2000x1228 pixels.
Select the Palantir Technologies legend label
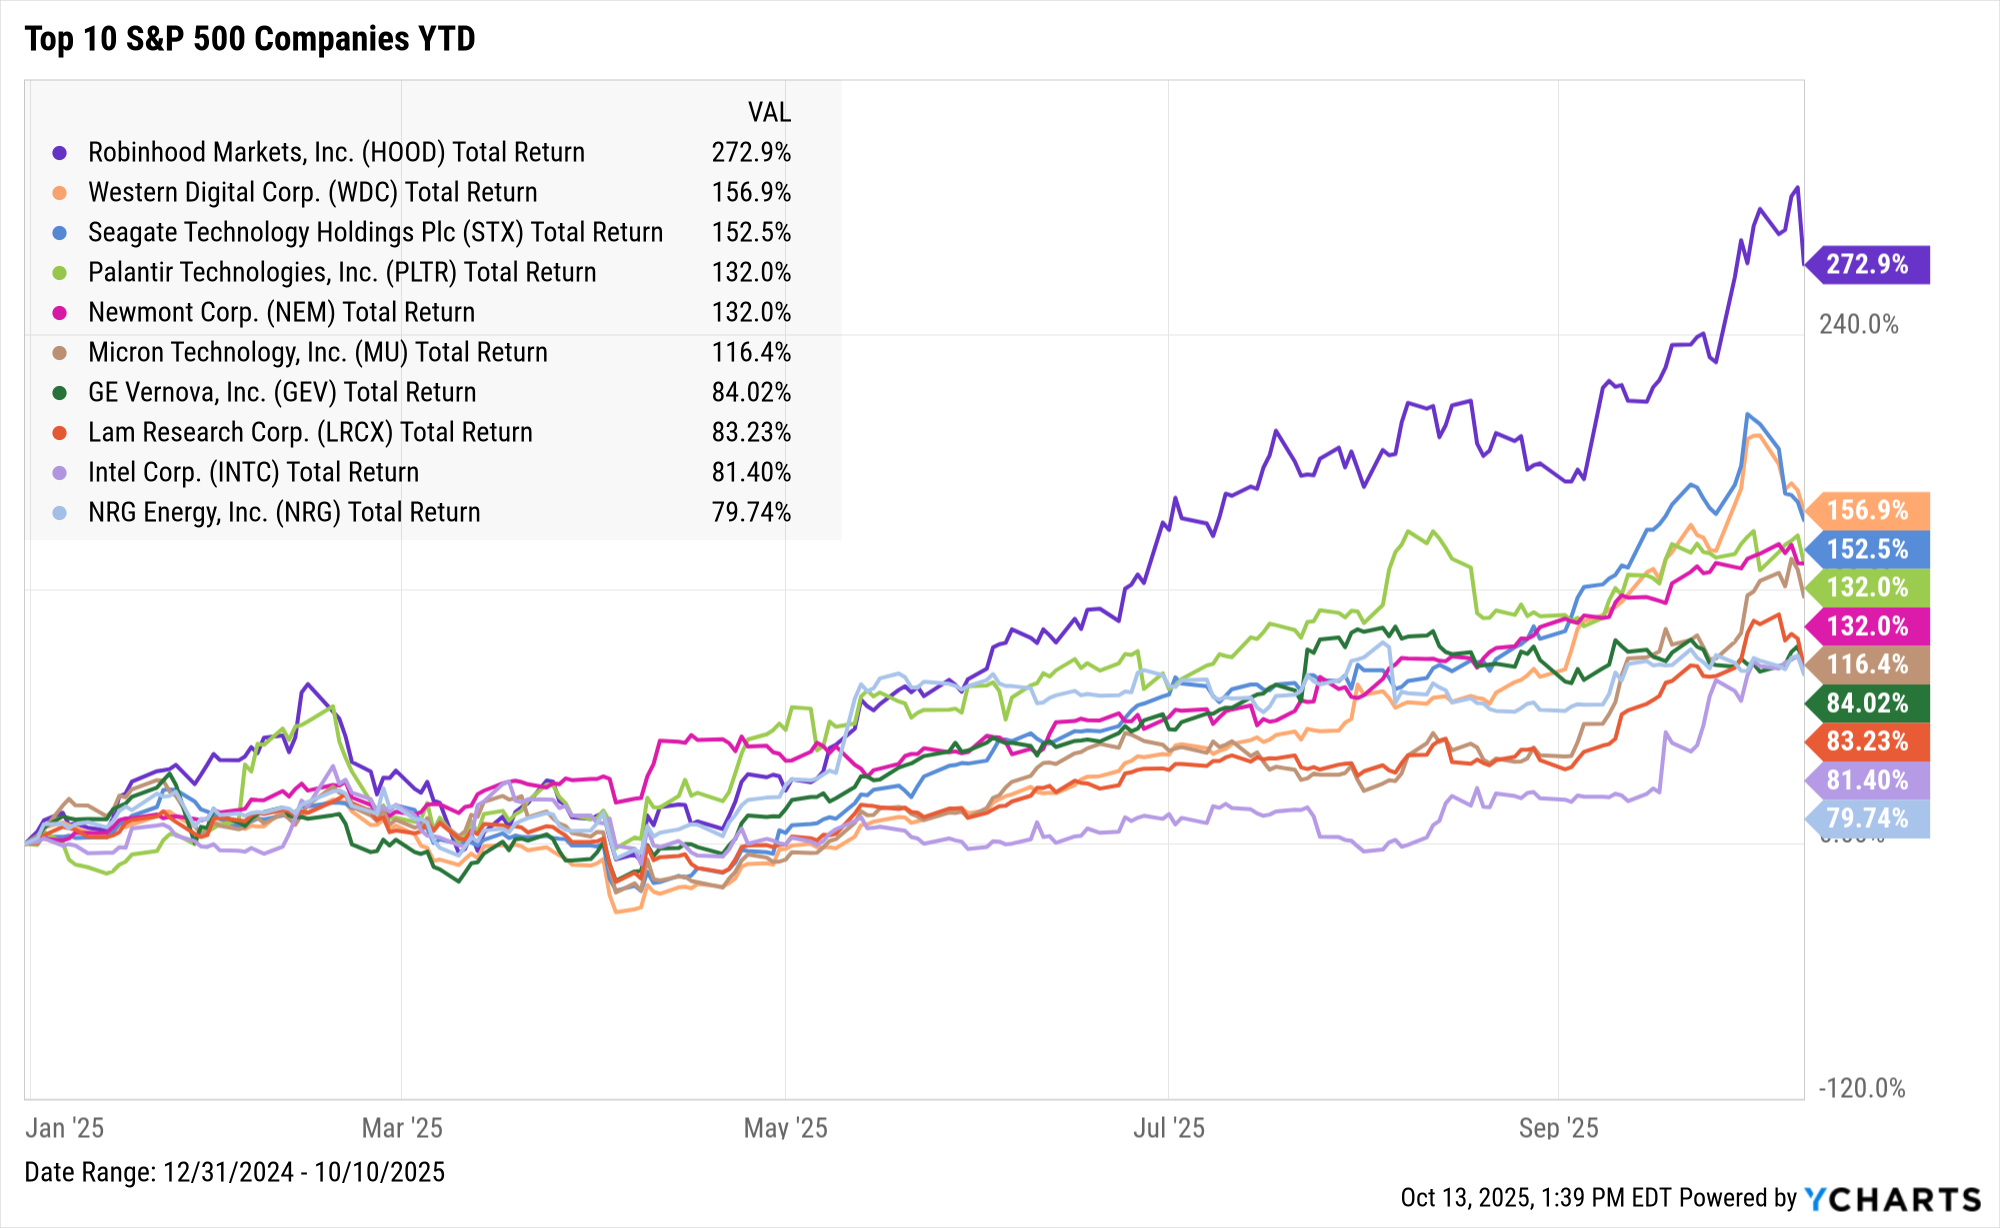pos(341,273)
